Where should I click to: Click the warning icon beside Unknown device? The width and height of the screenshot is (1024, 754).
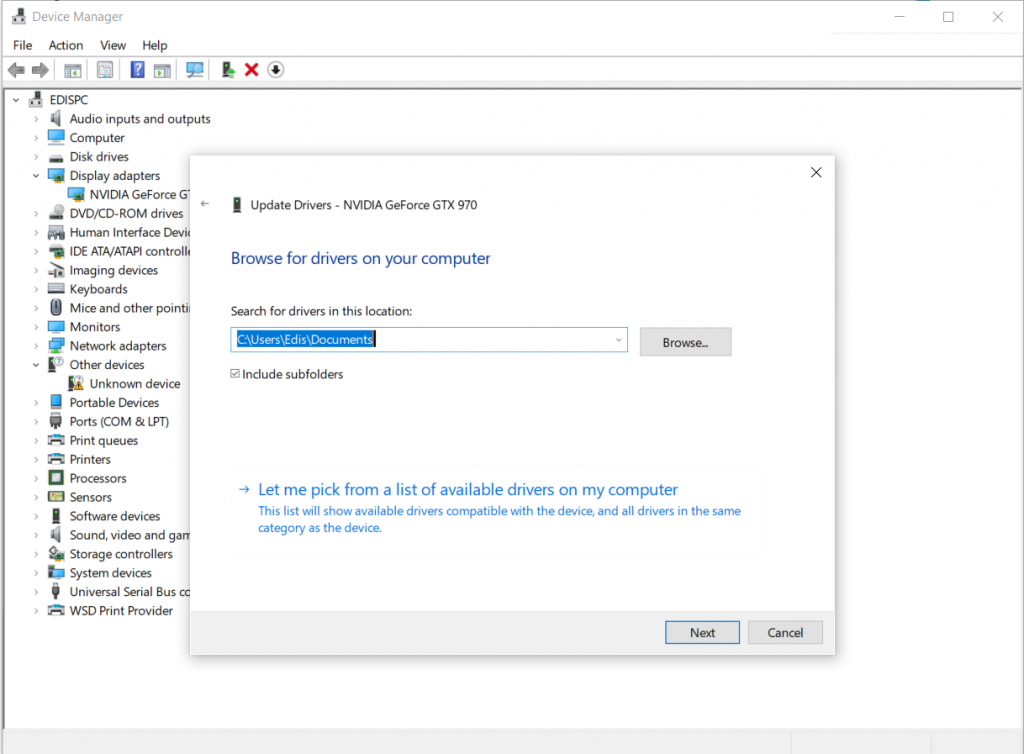point(76,384)
